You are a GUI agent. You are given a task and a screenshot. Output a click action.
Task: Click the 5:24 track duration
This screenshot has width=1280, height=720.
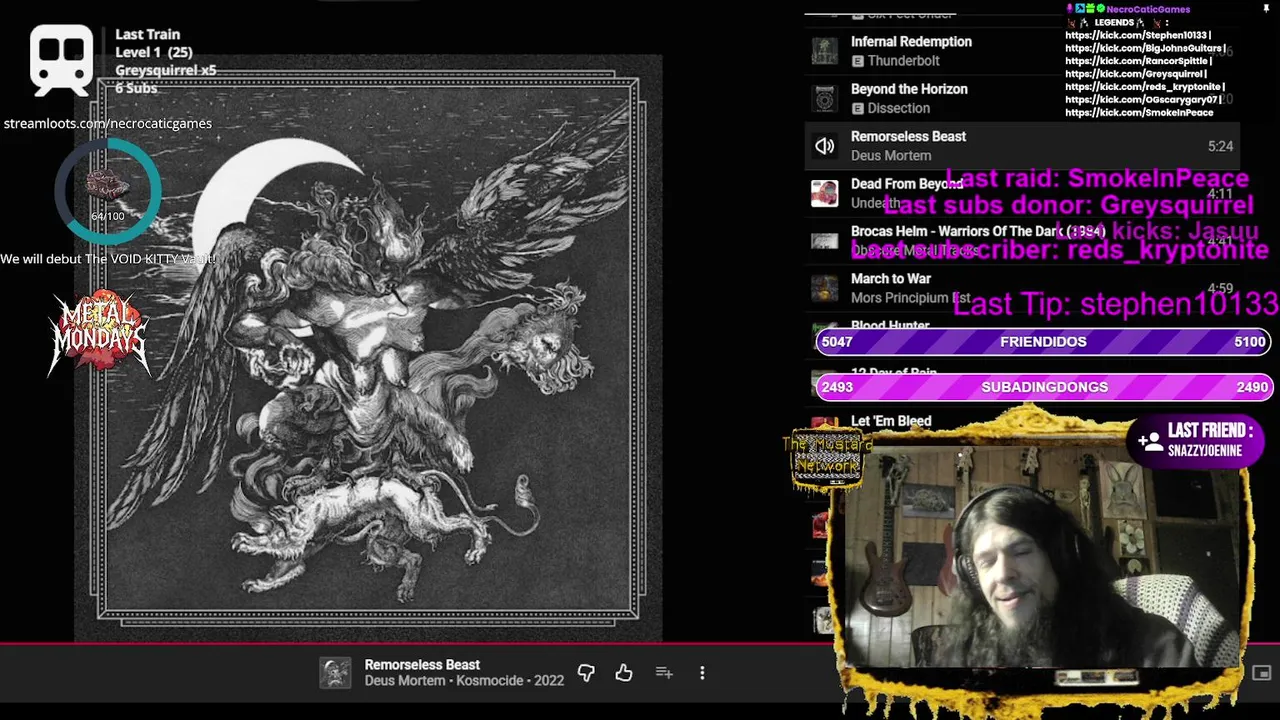click(x=1220, y=146)
